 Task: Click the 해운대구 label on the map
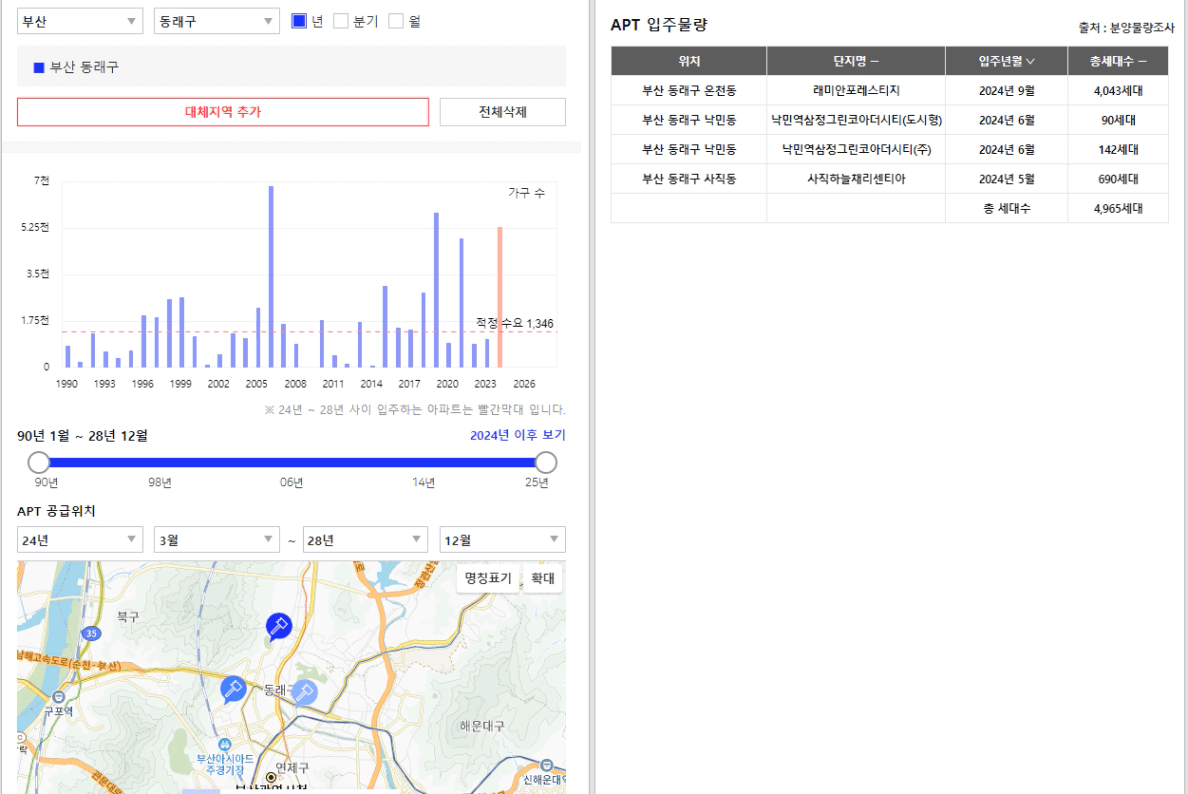pos(482,726)
